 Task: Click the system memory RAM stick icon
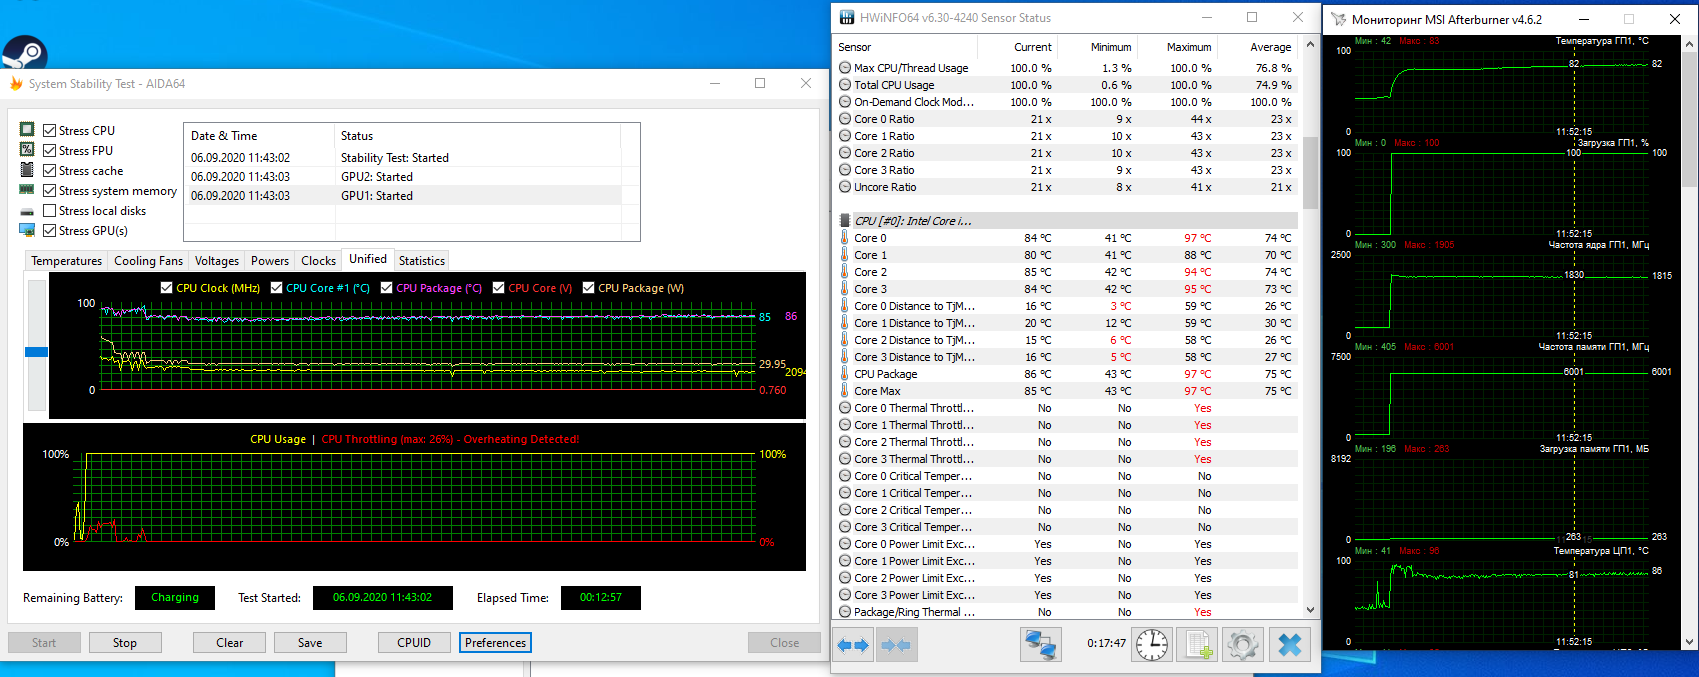27,190
